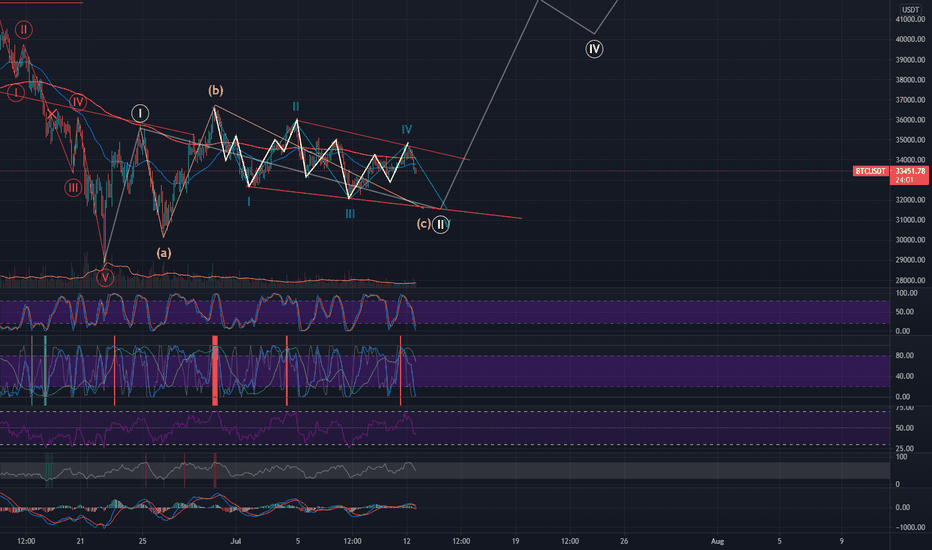Select the red circled IV wave label

click(78, 102)
